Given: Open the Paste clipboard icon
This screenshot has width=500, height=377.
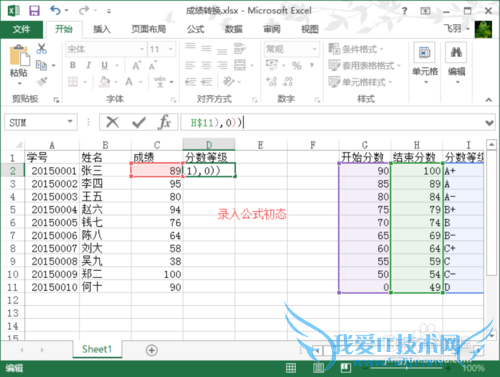Looking at the screenshot, I should [x=19, y=56].
